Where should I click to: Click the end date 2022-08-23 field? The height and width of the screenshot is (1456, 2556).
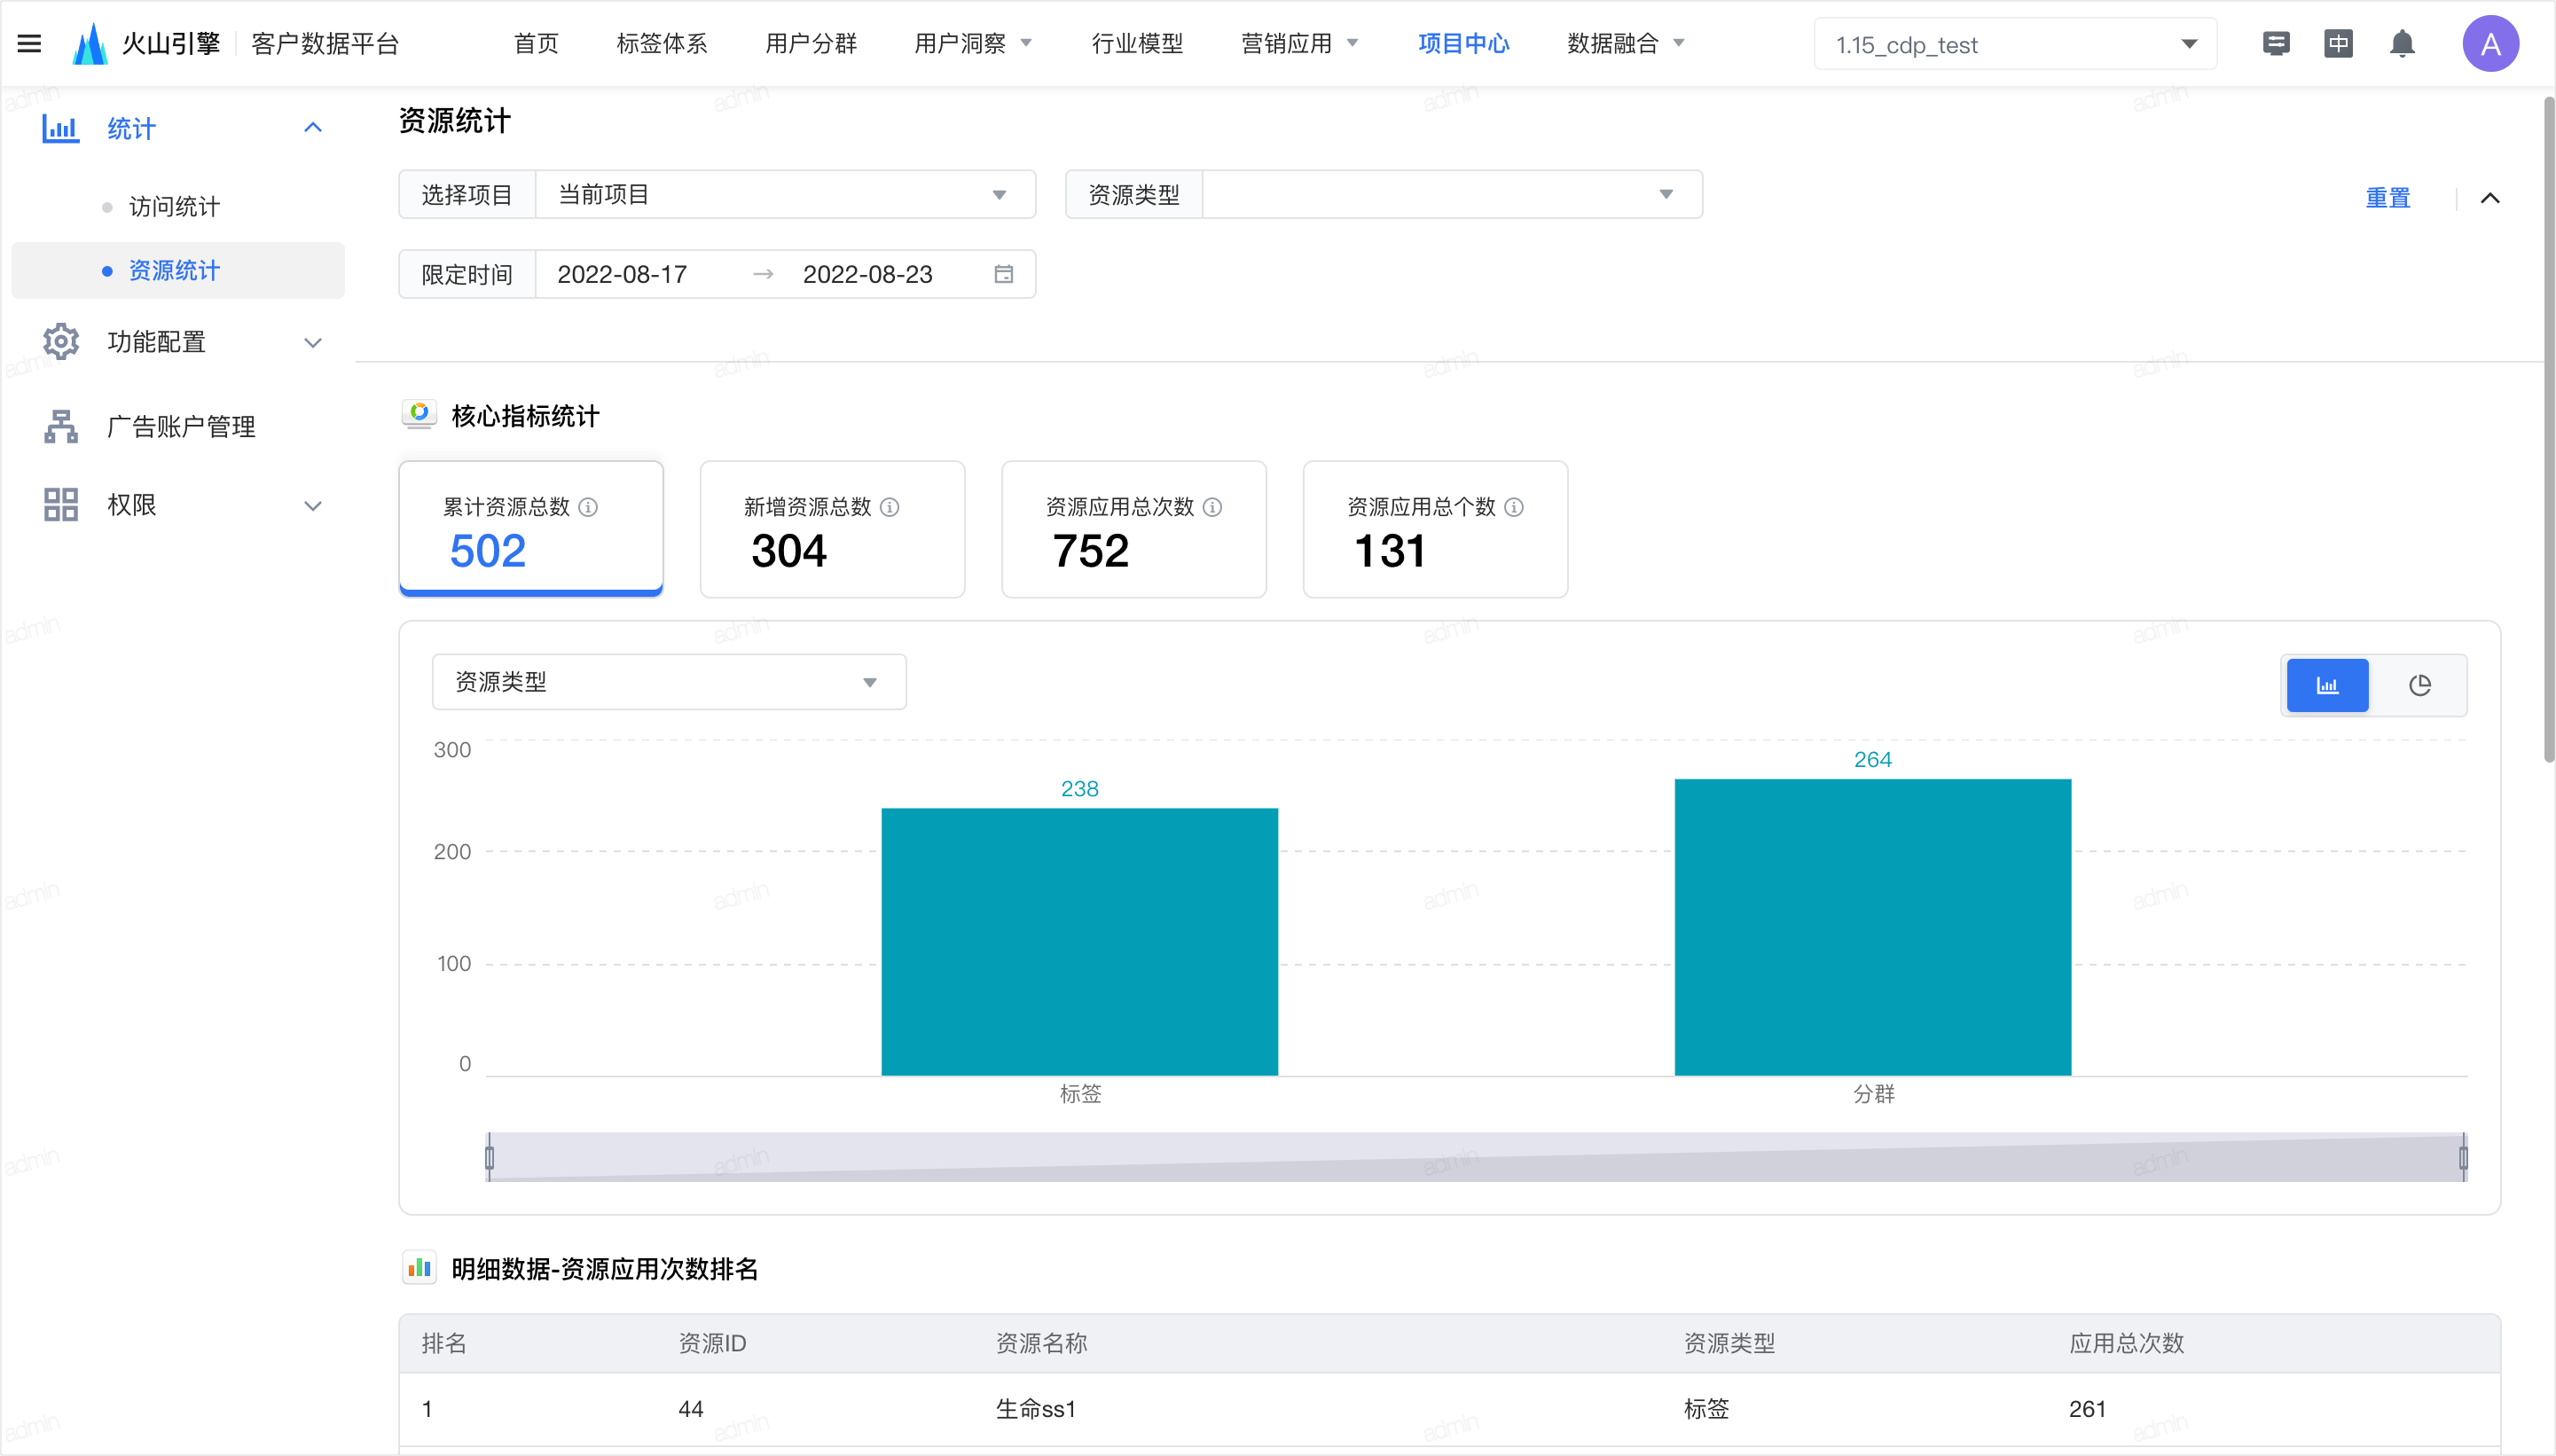pos(867,274)
